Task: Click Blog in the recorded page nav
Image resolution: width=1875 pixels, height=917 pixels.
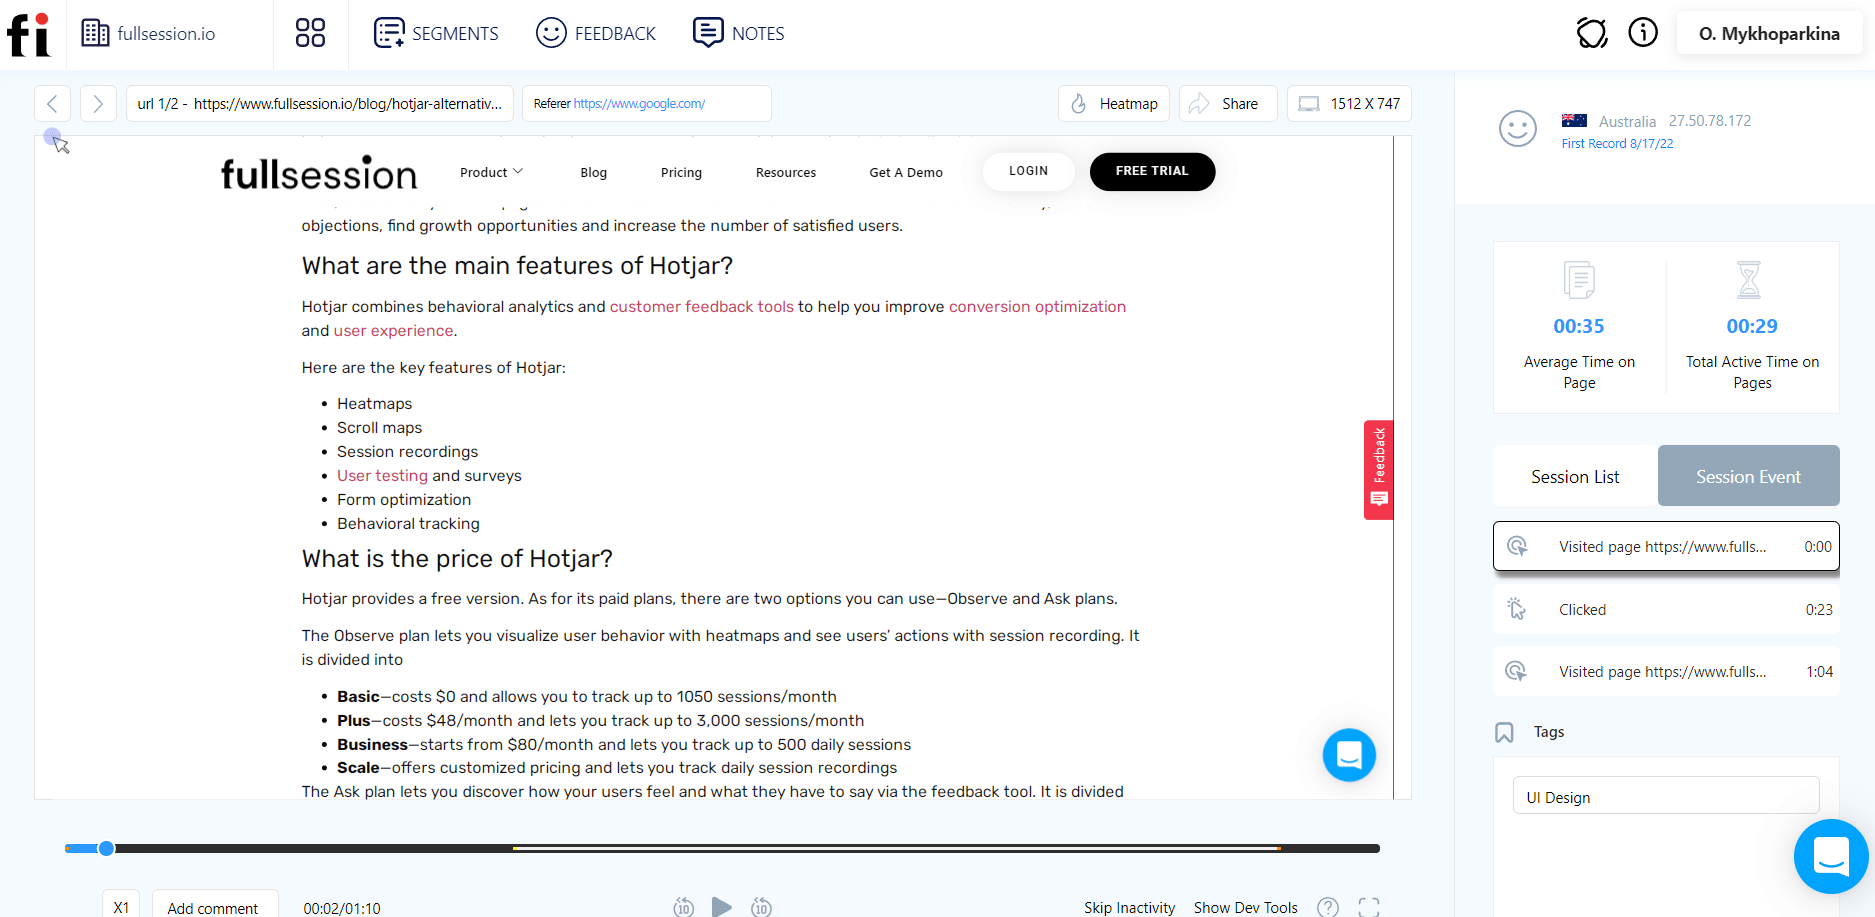Action: 594,172
